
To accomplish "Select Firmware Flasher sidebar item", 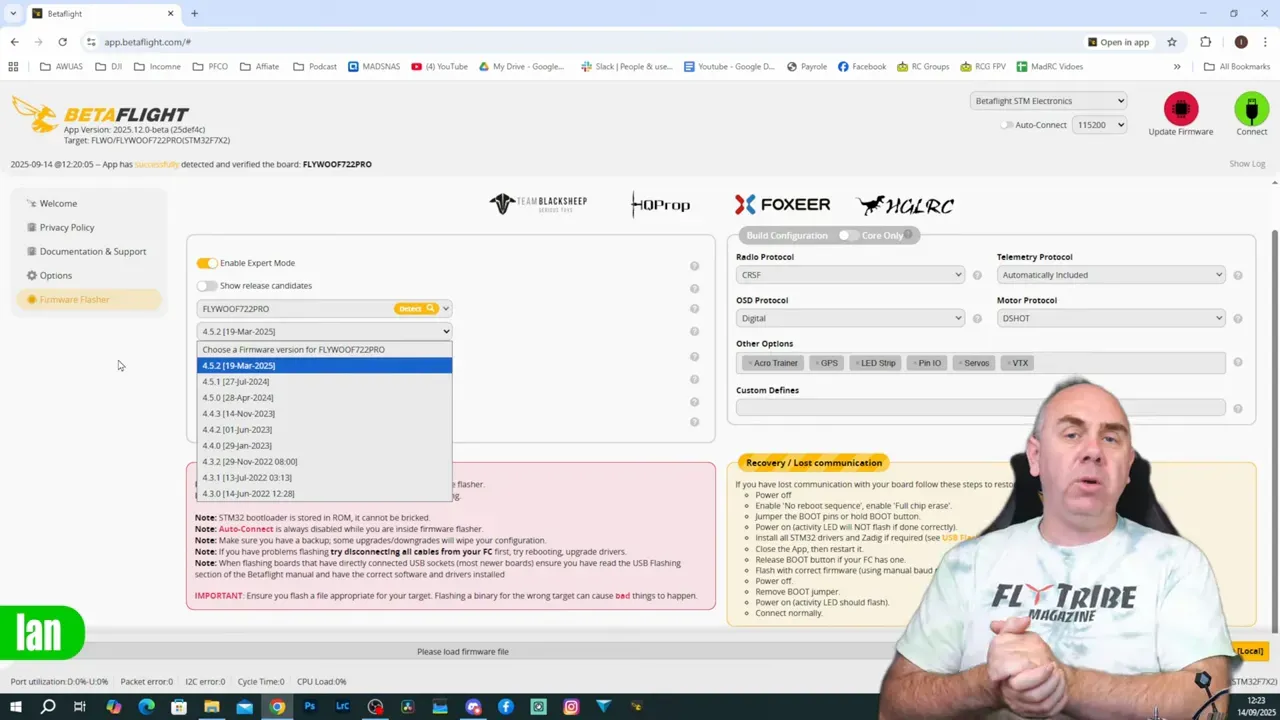I will pyautogui.click(x=88, y=299).
